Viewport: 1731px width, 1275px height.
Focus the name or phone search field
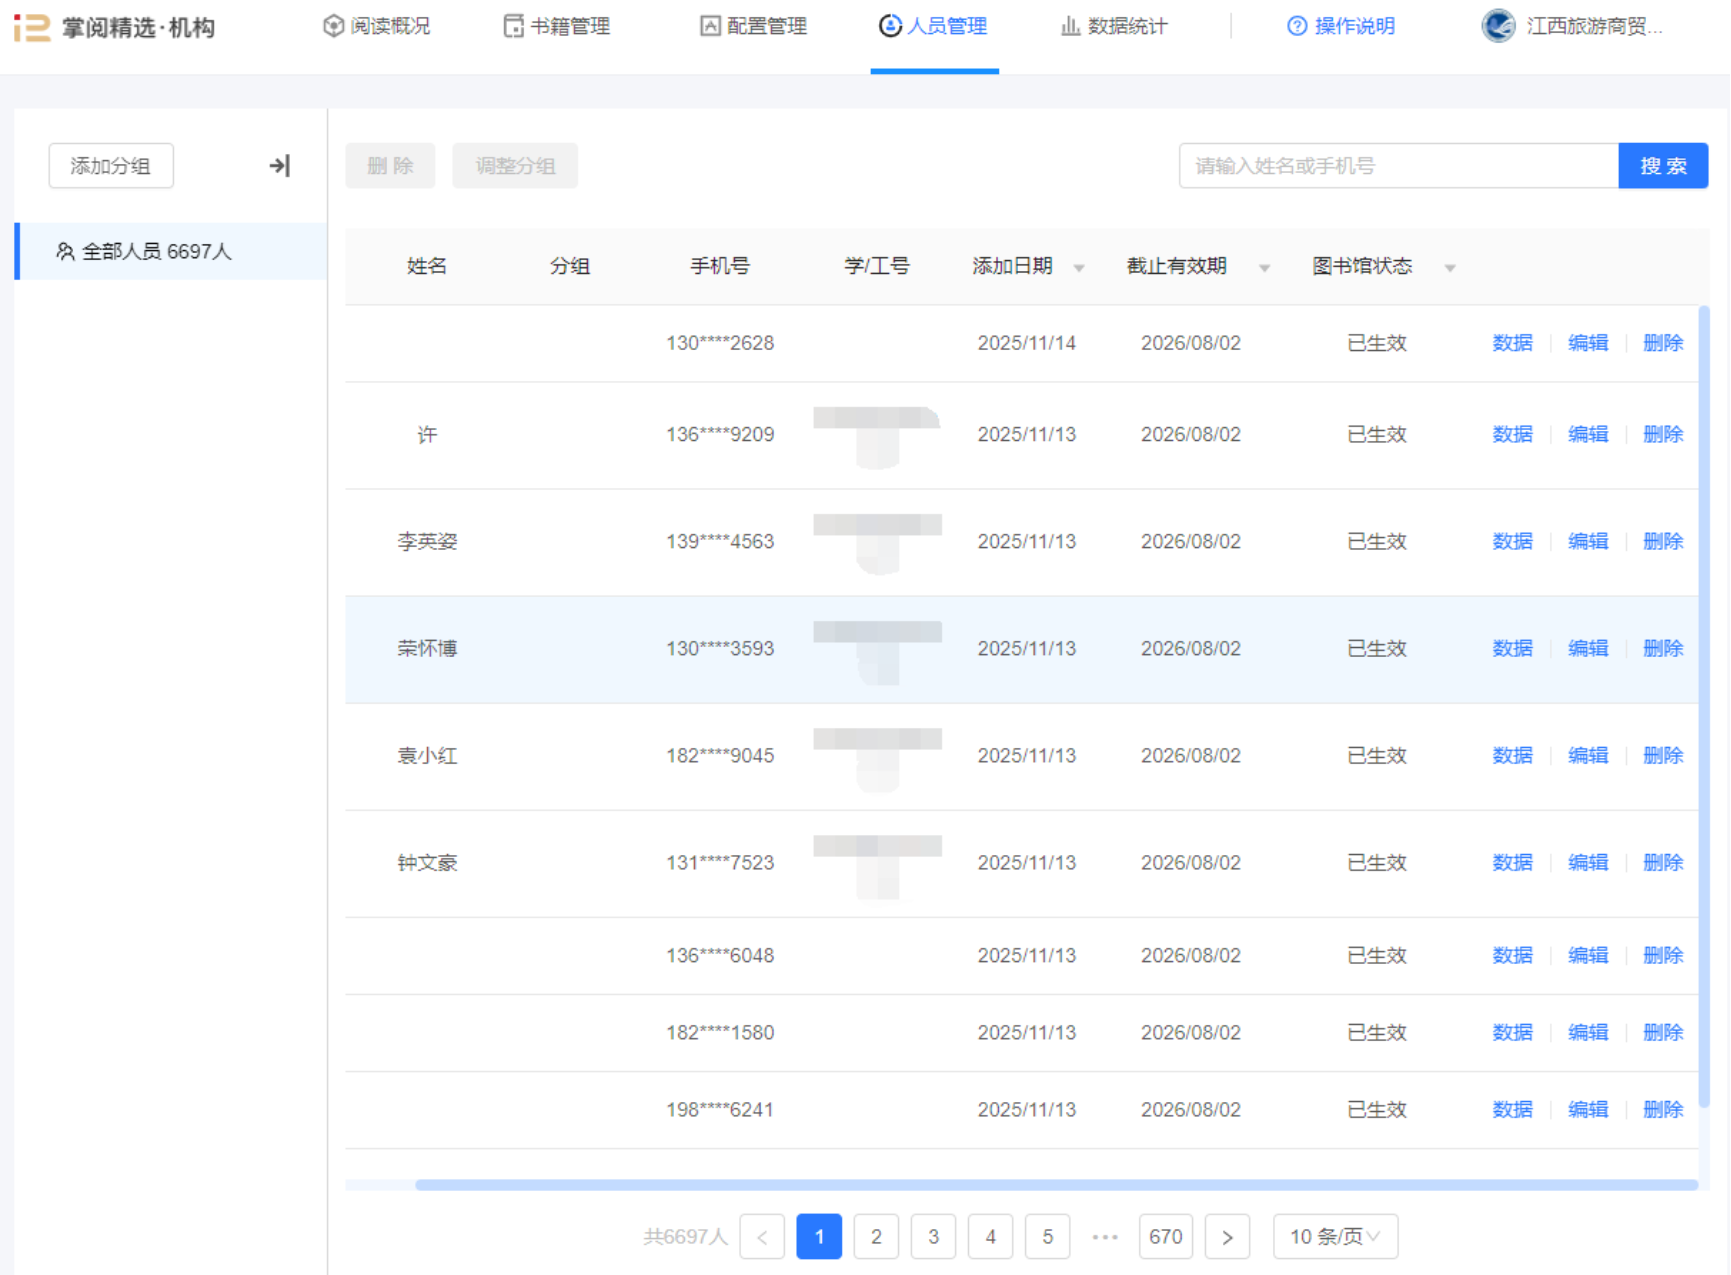[x=1398, y=166]
